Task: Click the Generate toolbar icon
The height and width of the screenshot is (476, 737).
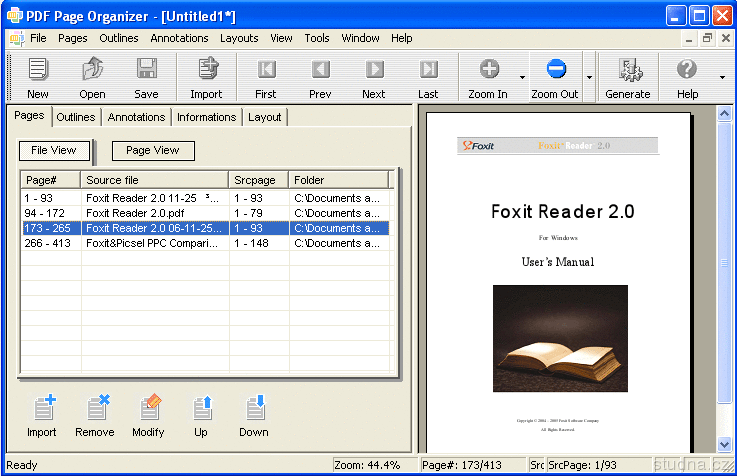Action: pos(628,77)
